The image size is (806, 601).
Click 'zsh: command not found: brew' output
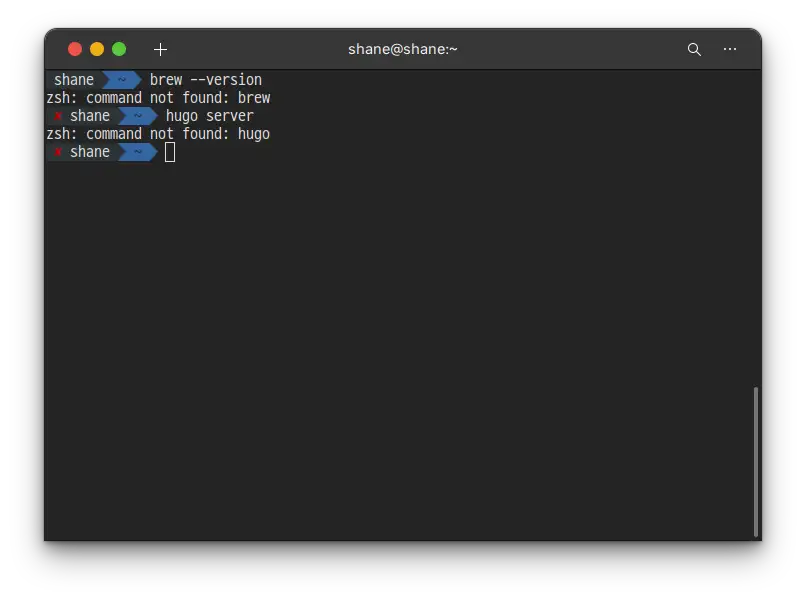pyautogui.click(x=158, y=98)
